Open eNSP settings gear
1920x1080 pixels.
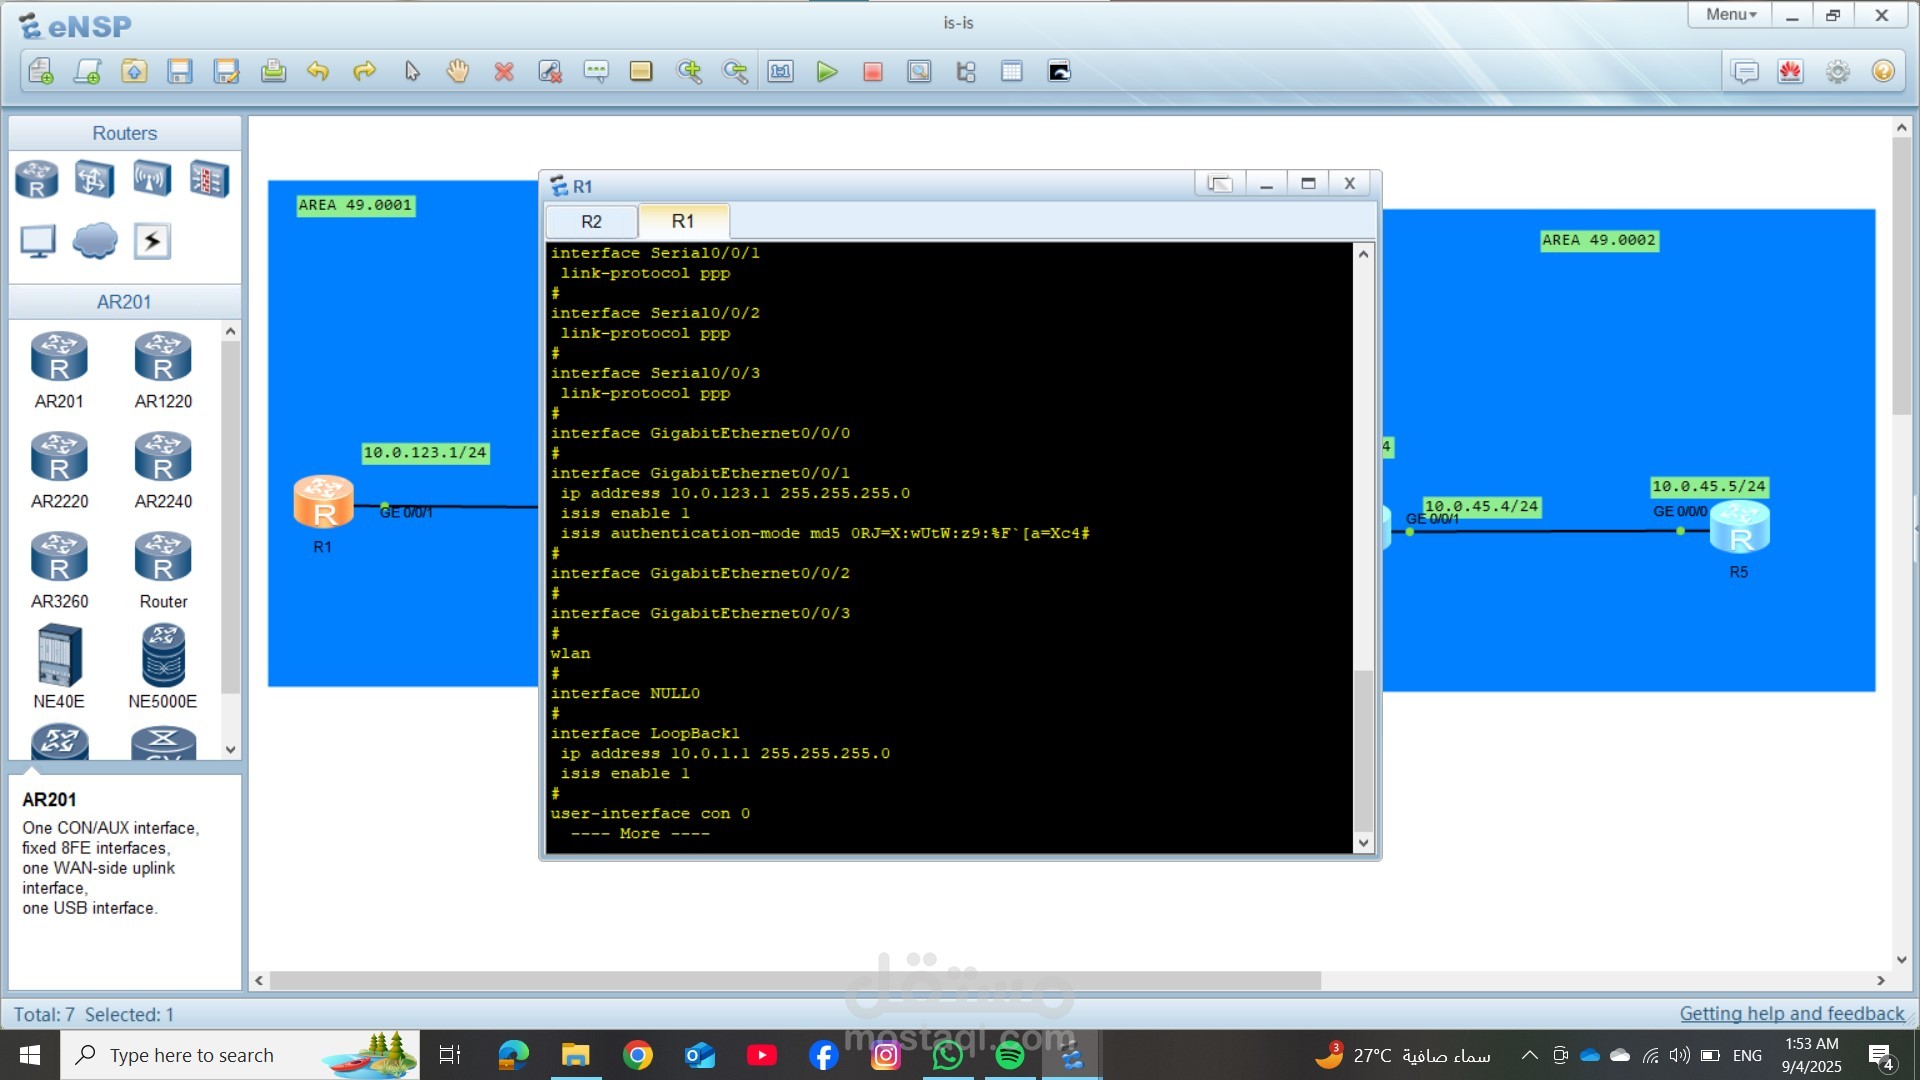coord(1838,71)
